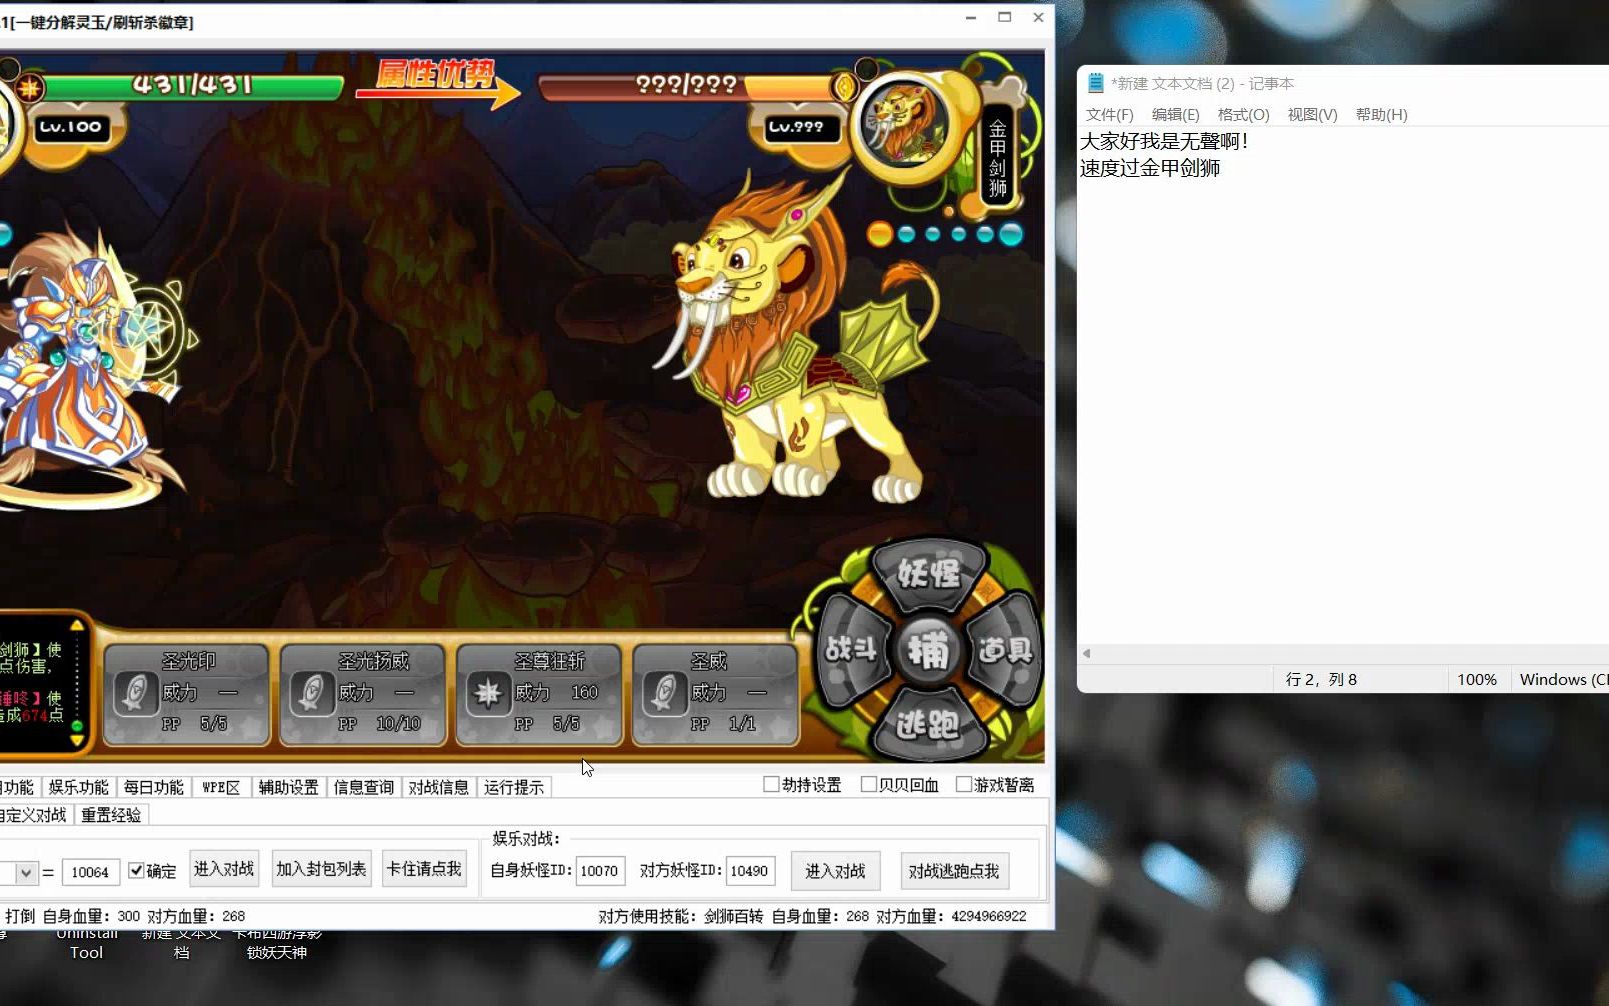This screenshot has height=1006, width=1609.
Task: Click Notepad horizontal scrollbar left arrow
Action: (x=1087, y=653)
